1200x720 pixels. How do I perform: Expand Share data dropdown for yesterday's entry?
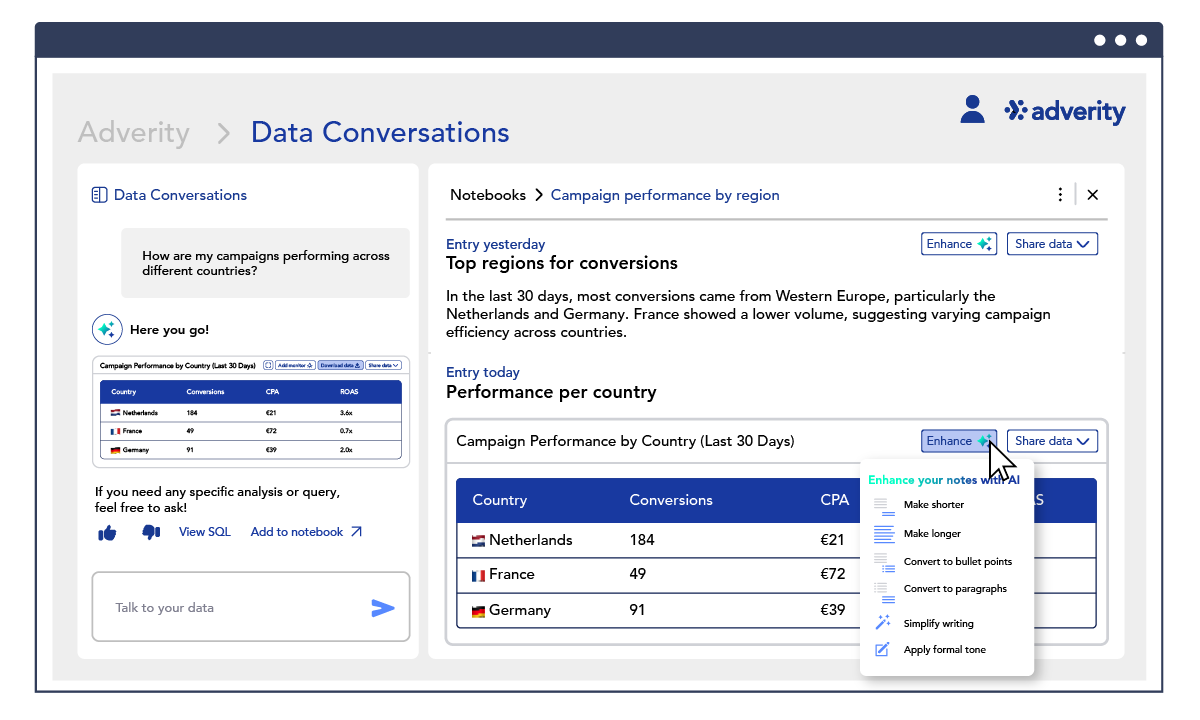(x=1052, y=244)
